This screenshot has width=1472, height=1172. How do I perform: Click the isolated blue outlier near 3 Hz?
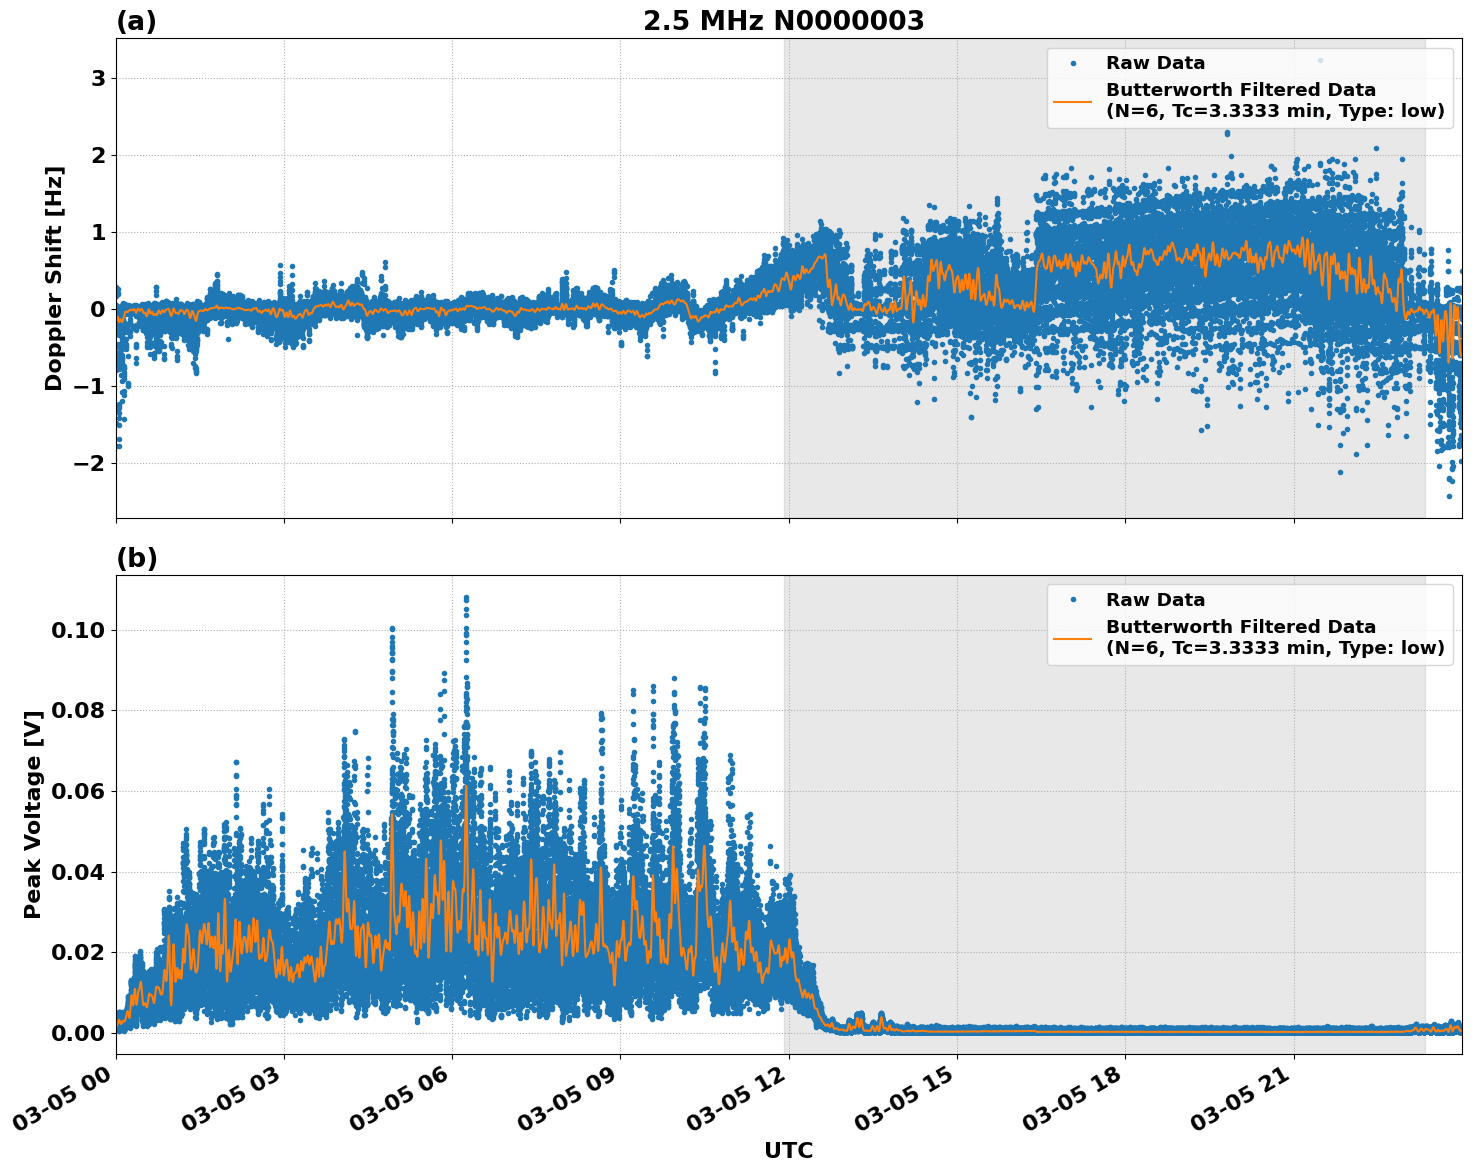(x=1320, y=60)
